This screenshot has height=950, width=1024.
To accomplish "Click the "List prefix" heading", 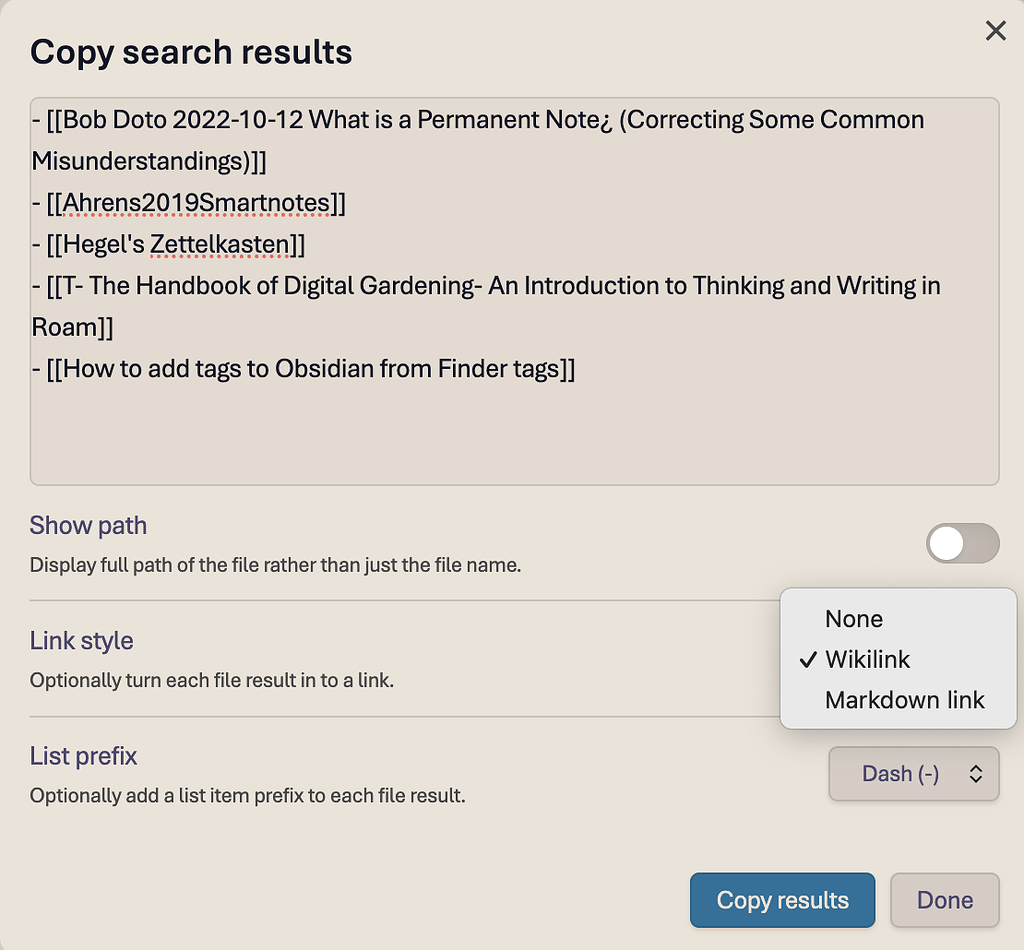I will coord(83,756).
